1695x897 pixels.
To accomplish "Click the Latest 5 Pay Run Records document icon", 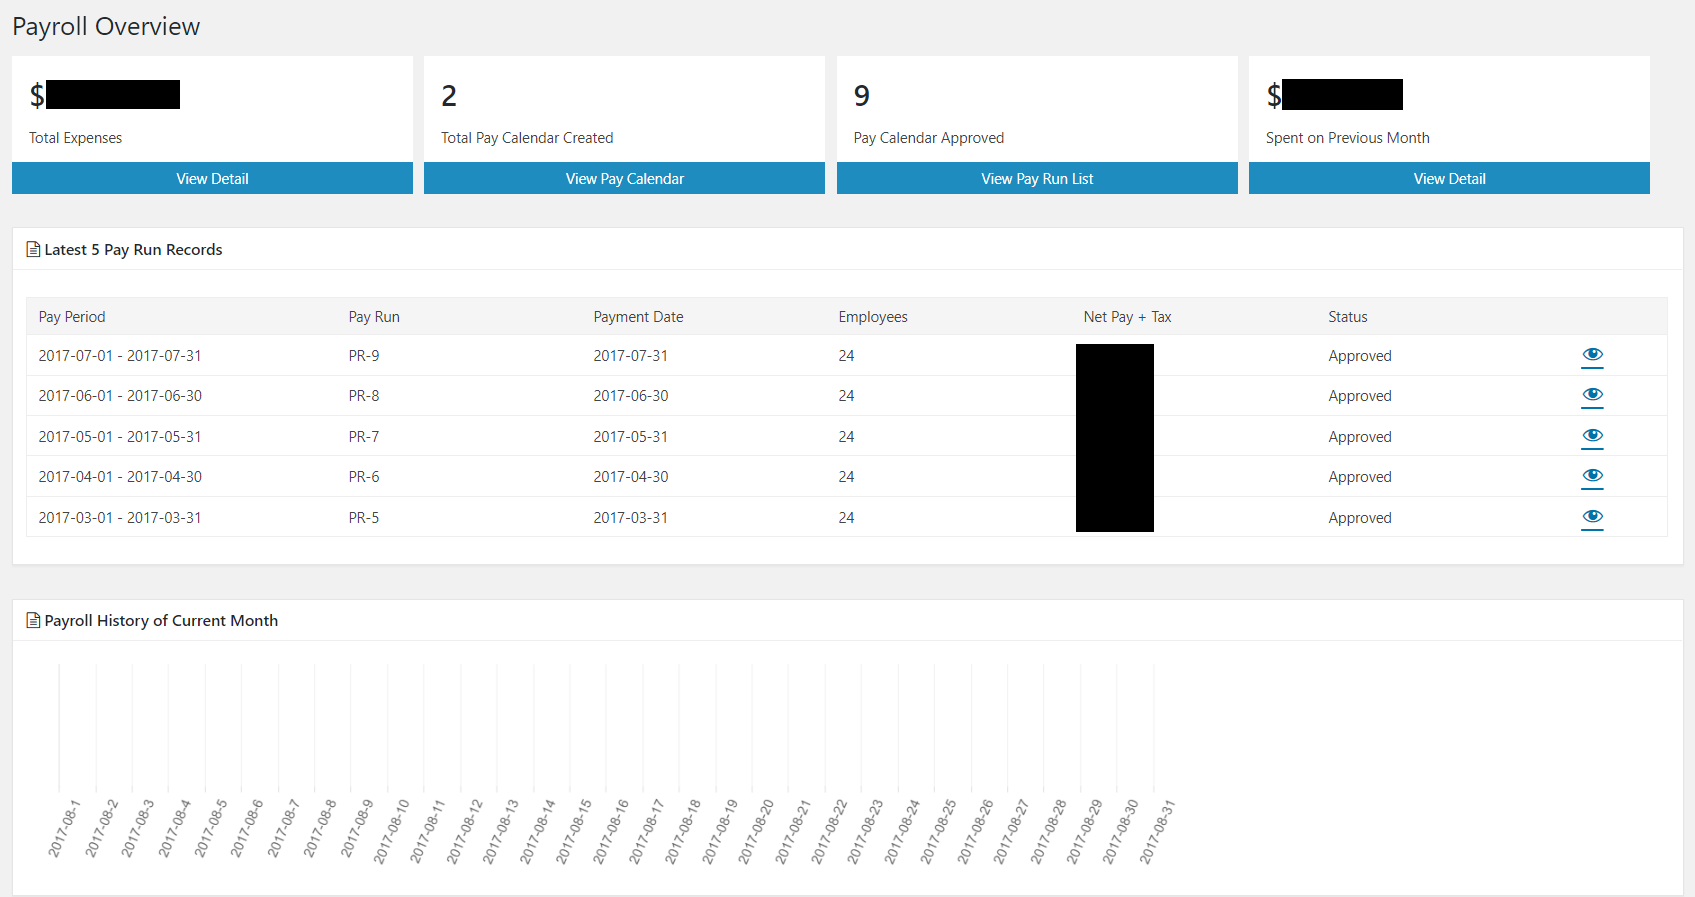I will [33, 250].
